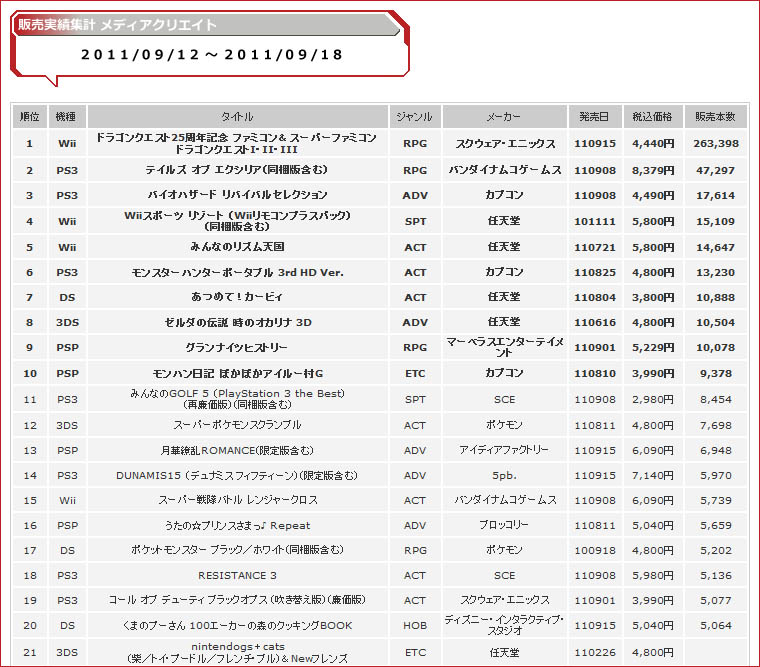Click the sales figure 15,109
Screen dimensions: 760x667
[715, 222]
